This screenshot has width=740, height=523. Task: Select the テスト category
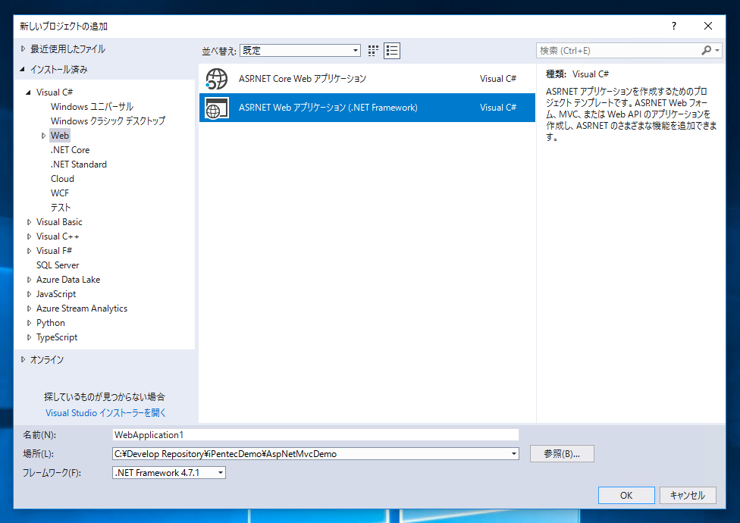click(60, 208)
